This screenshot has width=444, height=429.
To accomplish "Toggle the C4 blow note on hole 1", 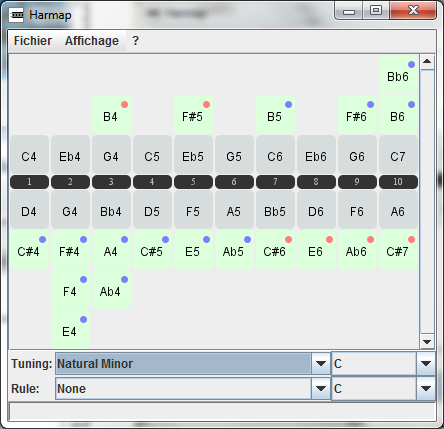I will (x=29, y=155).
